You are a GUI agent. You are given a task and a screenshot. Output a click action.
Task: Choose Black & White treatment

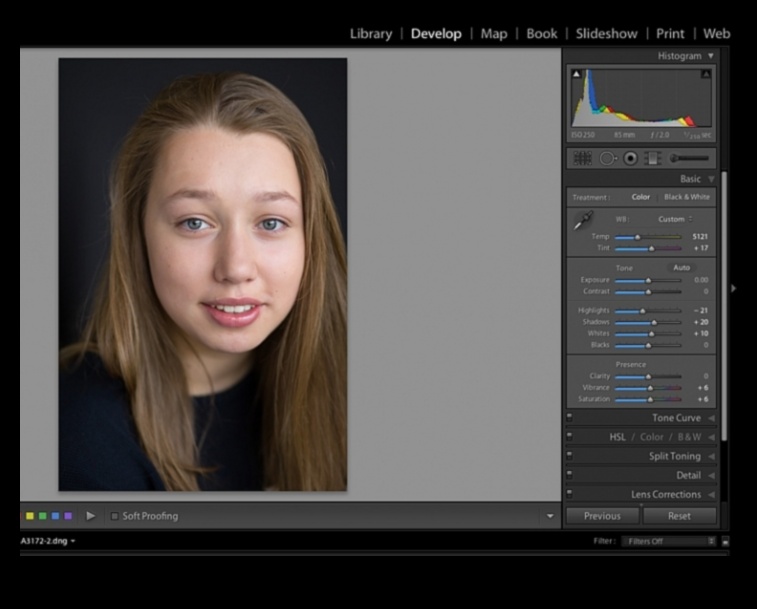tap(687, 197)
